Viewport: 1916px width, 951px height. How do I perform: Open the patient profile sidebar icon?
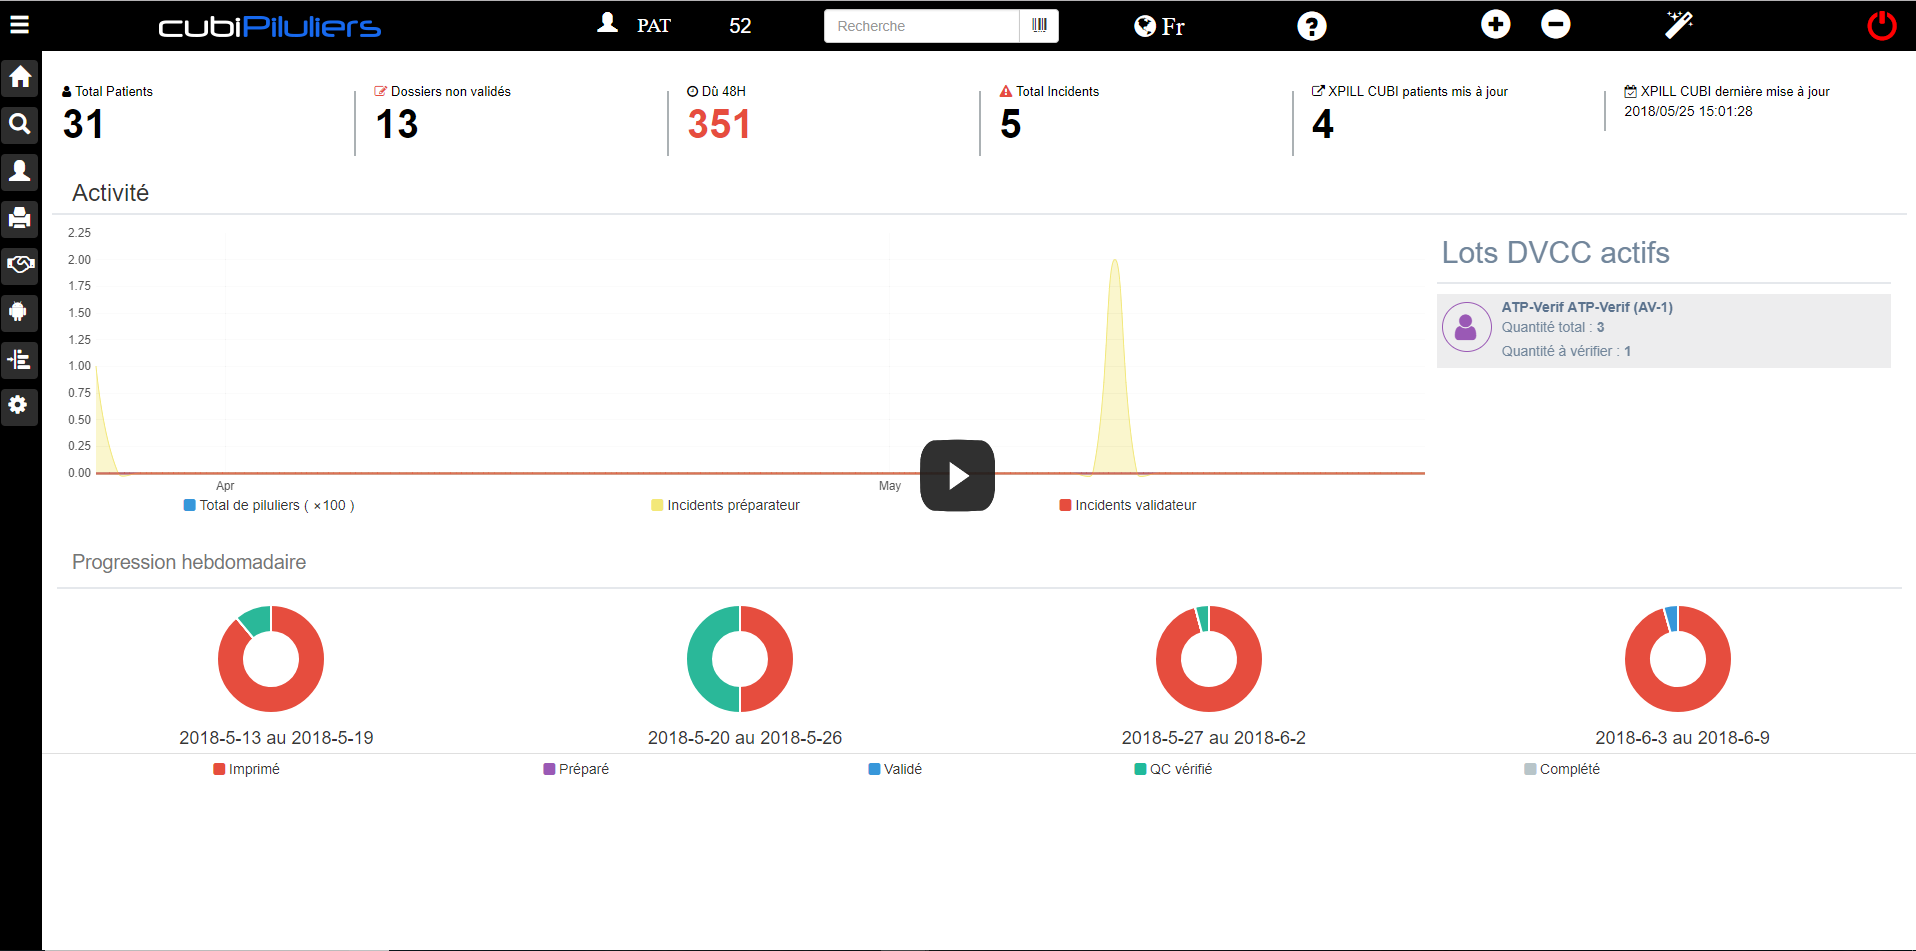pos(20,171)
